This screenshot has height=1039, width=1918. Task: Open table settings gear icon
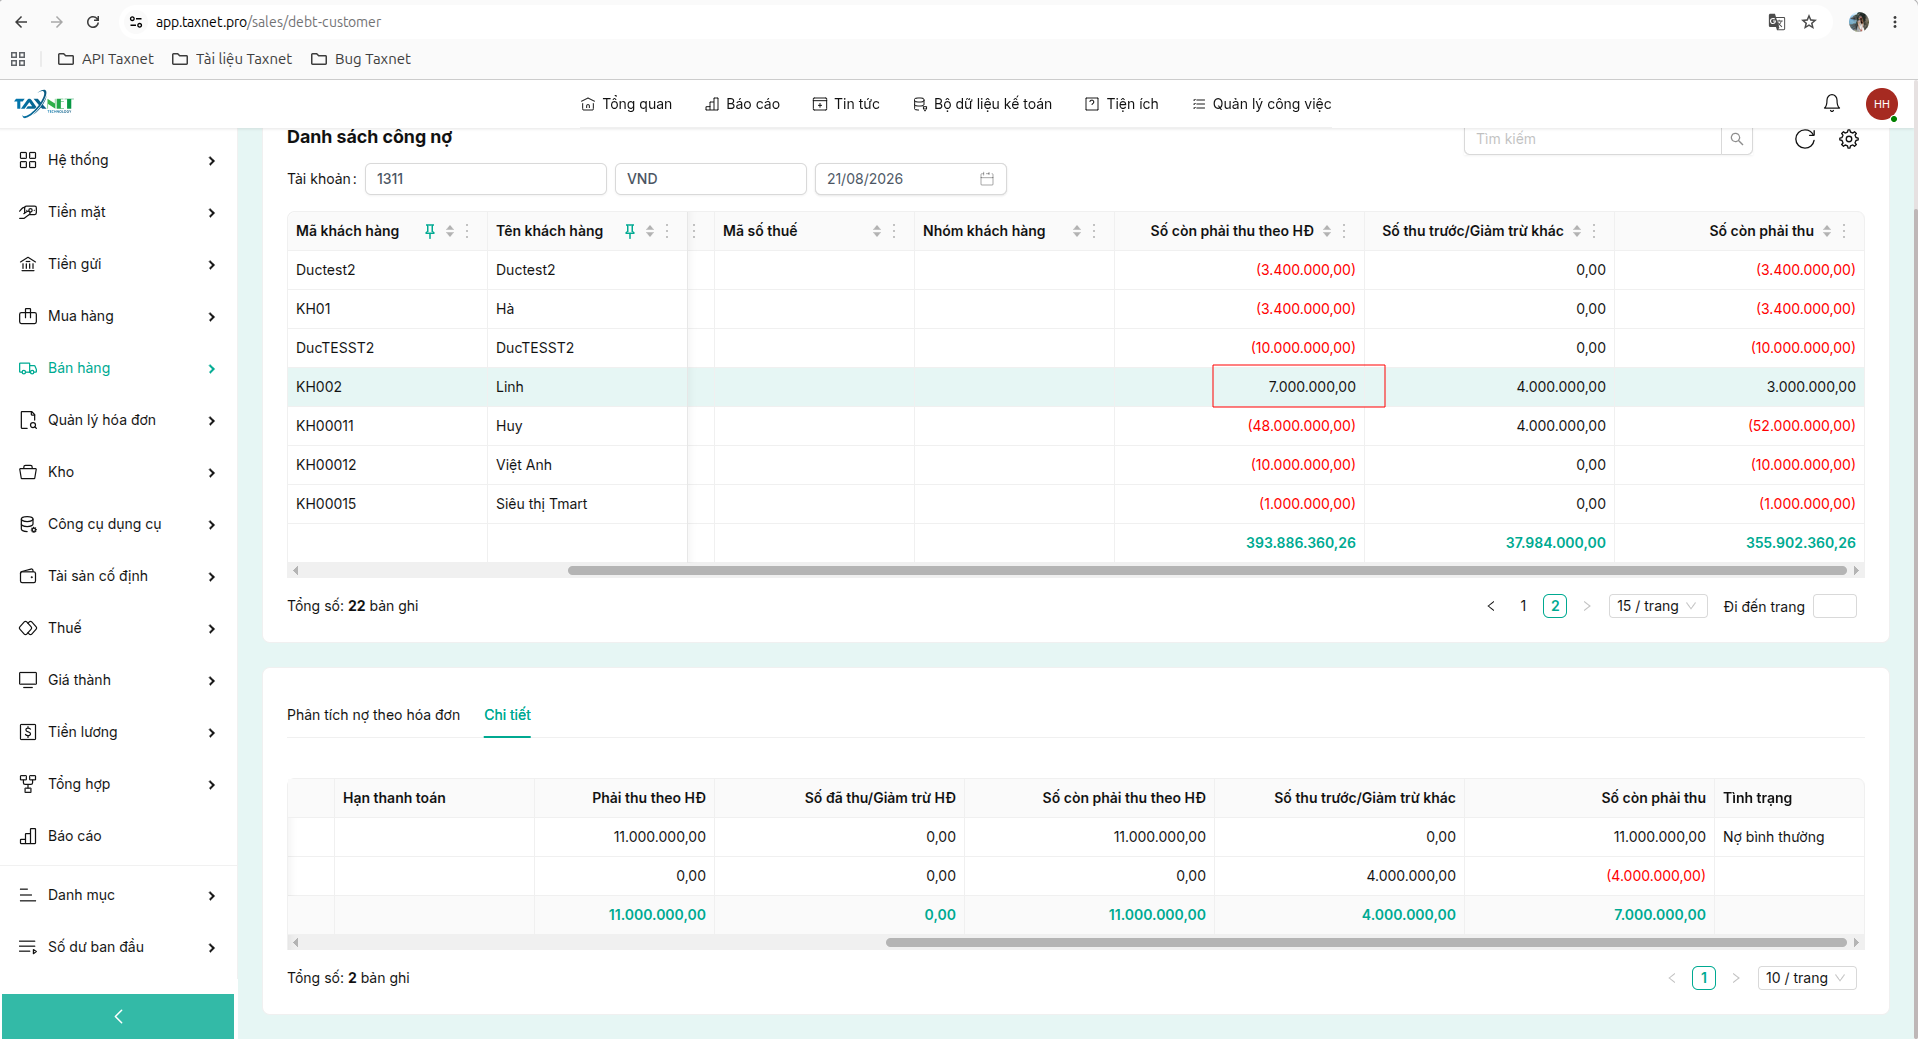tap(1849, 139)
